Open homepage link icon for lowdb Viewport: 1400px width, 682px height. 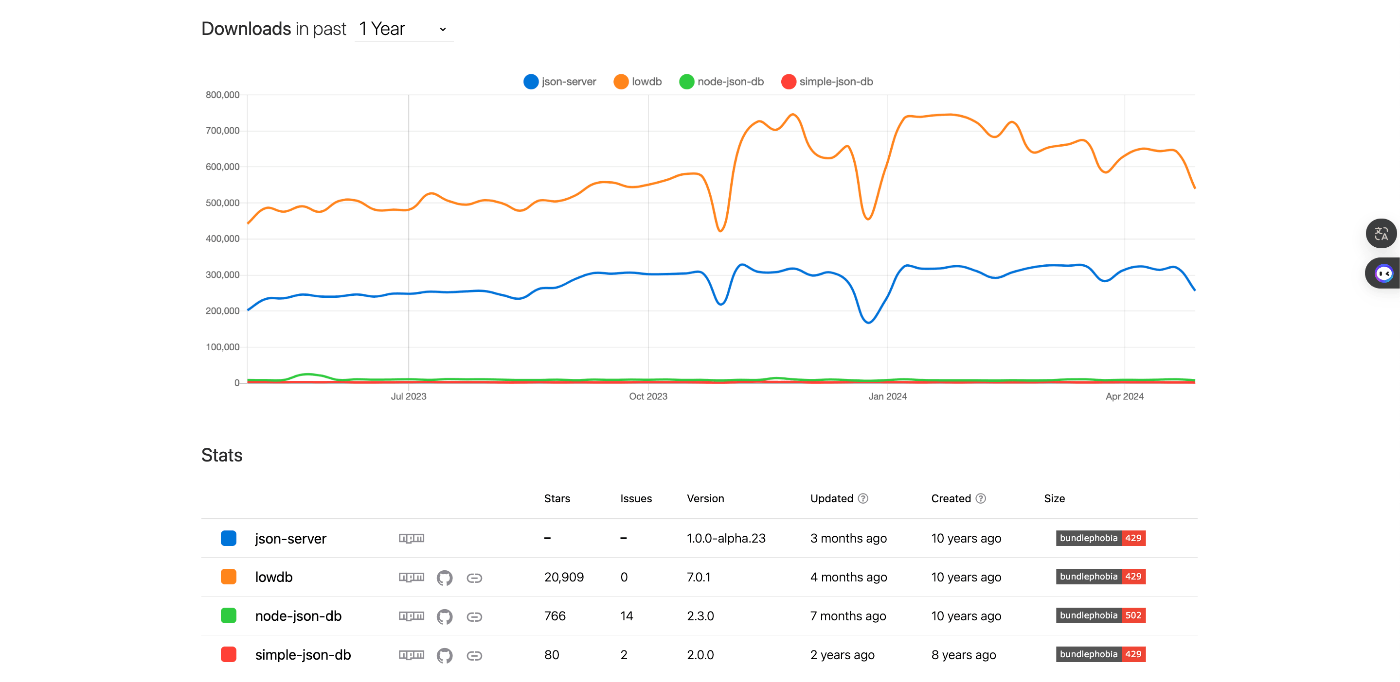click(475, 577)
